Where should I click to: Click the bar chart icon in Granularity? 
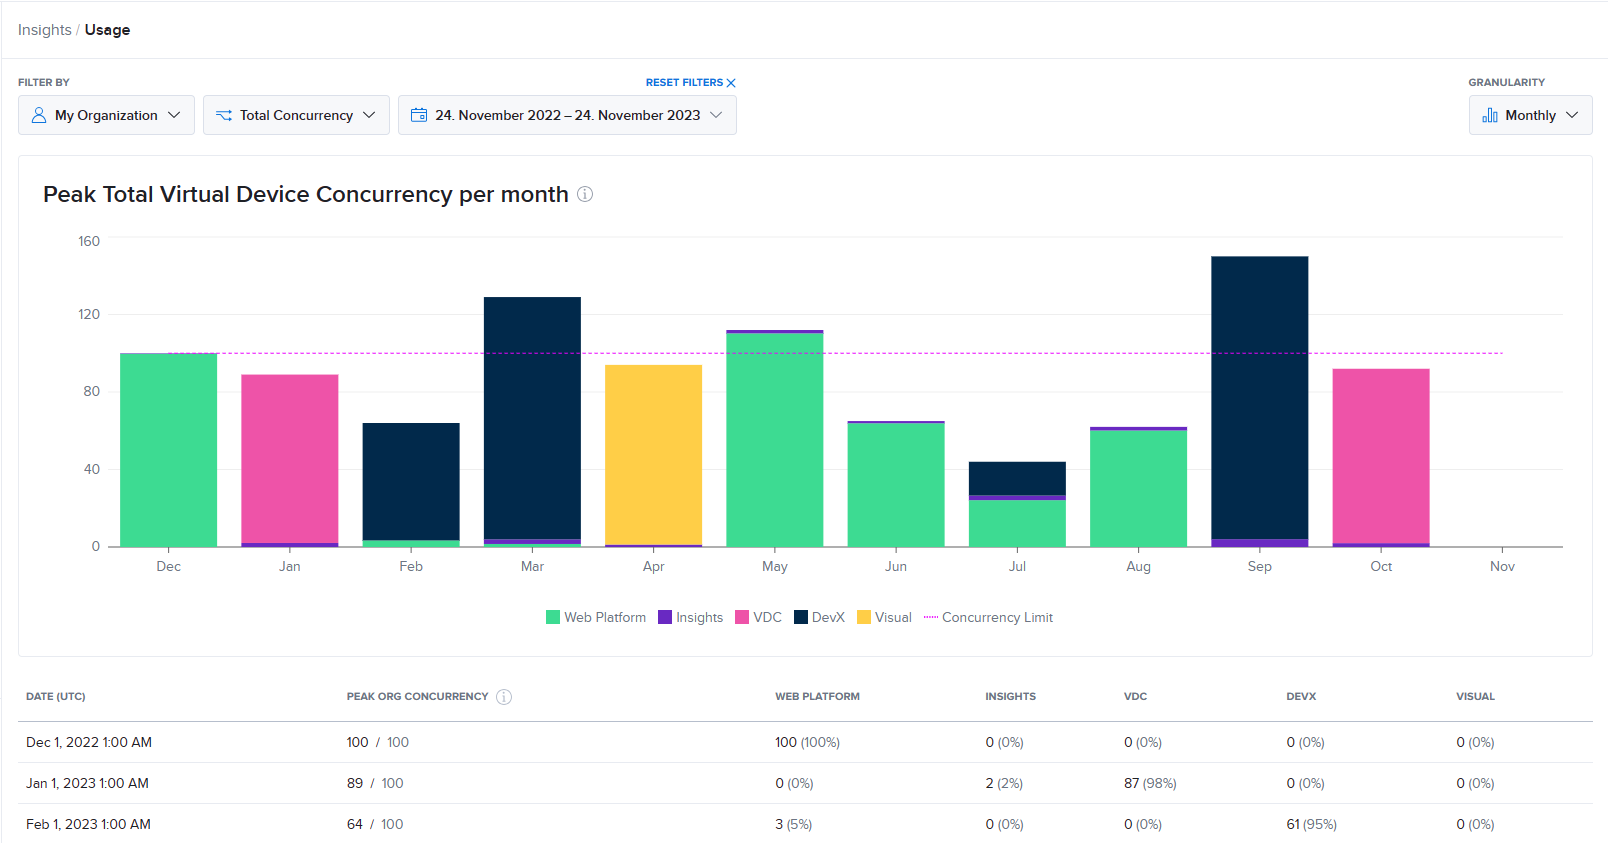1490,115
